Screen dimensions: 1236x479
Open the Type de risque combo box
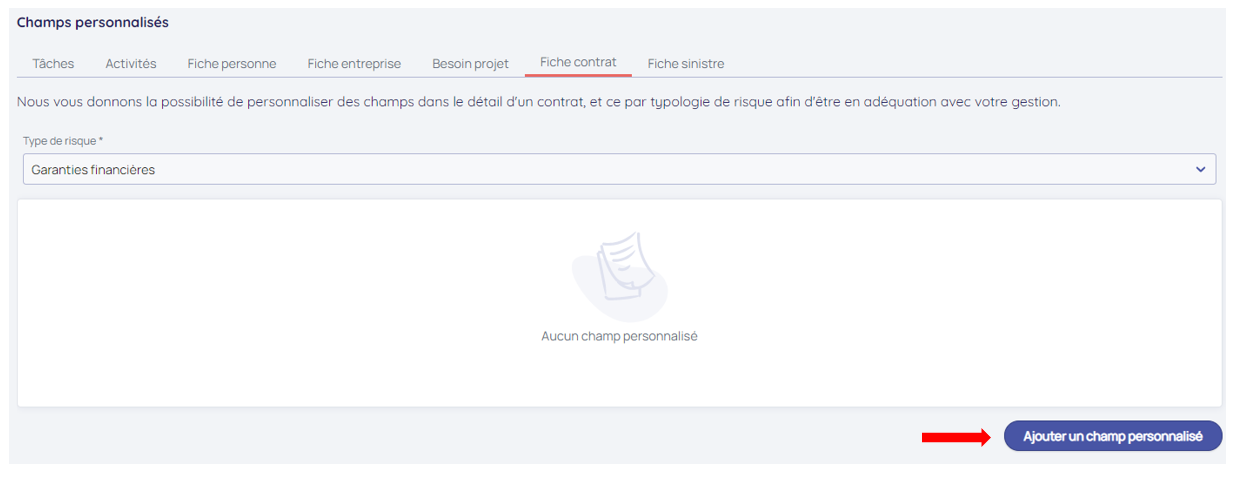(x=600, y=170)
